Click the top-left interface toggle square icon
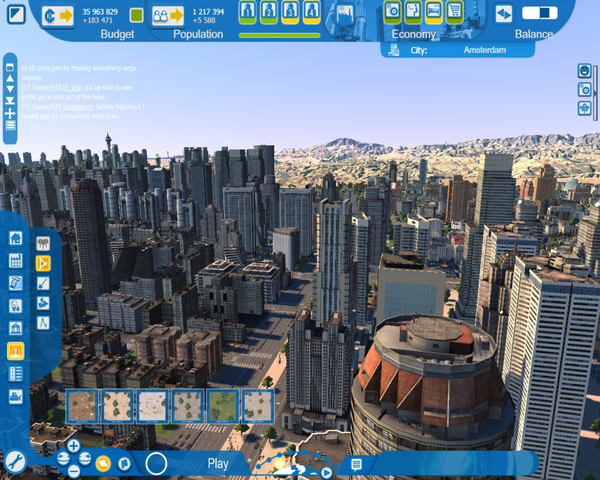600x480 pixels. point(16,14)
